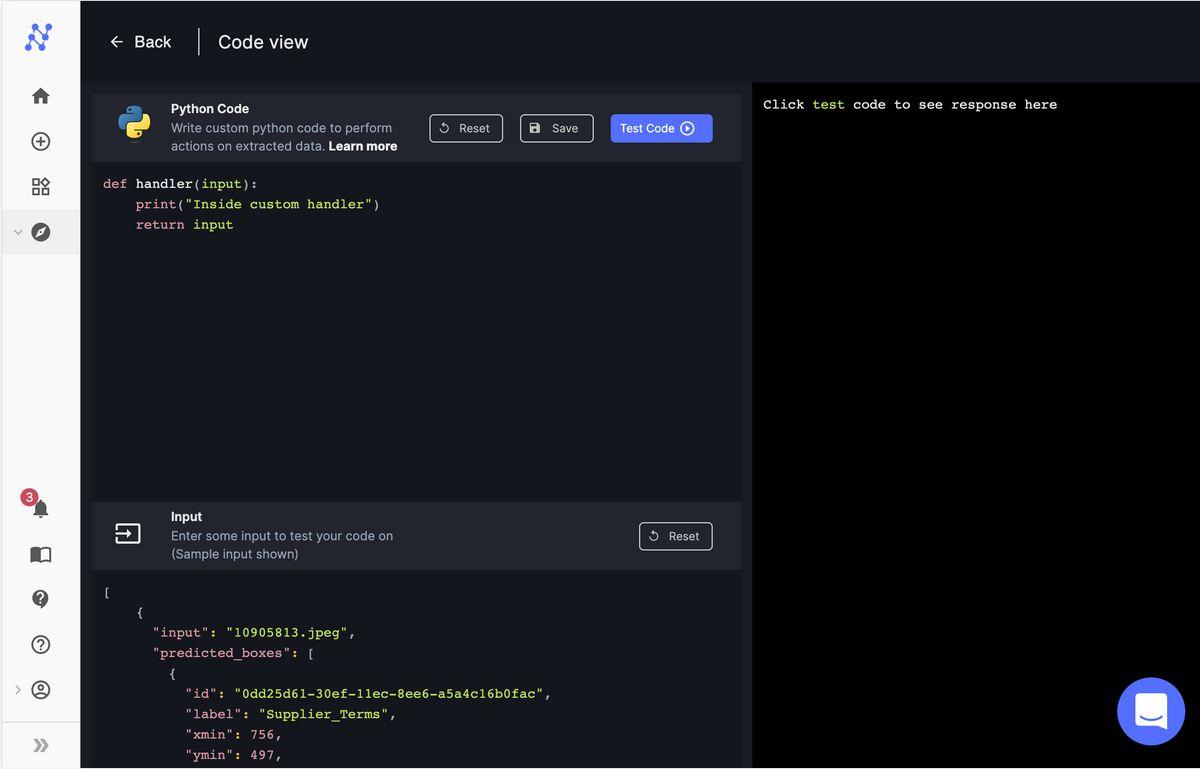
Task: Go Back using the arrow link
Action: (x=140, y=42)
